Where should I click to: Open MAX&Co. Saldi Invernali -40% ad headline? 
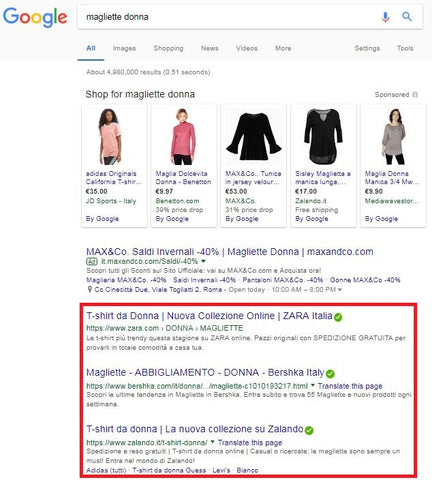[x=230, y=252]
